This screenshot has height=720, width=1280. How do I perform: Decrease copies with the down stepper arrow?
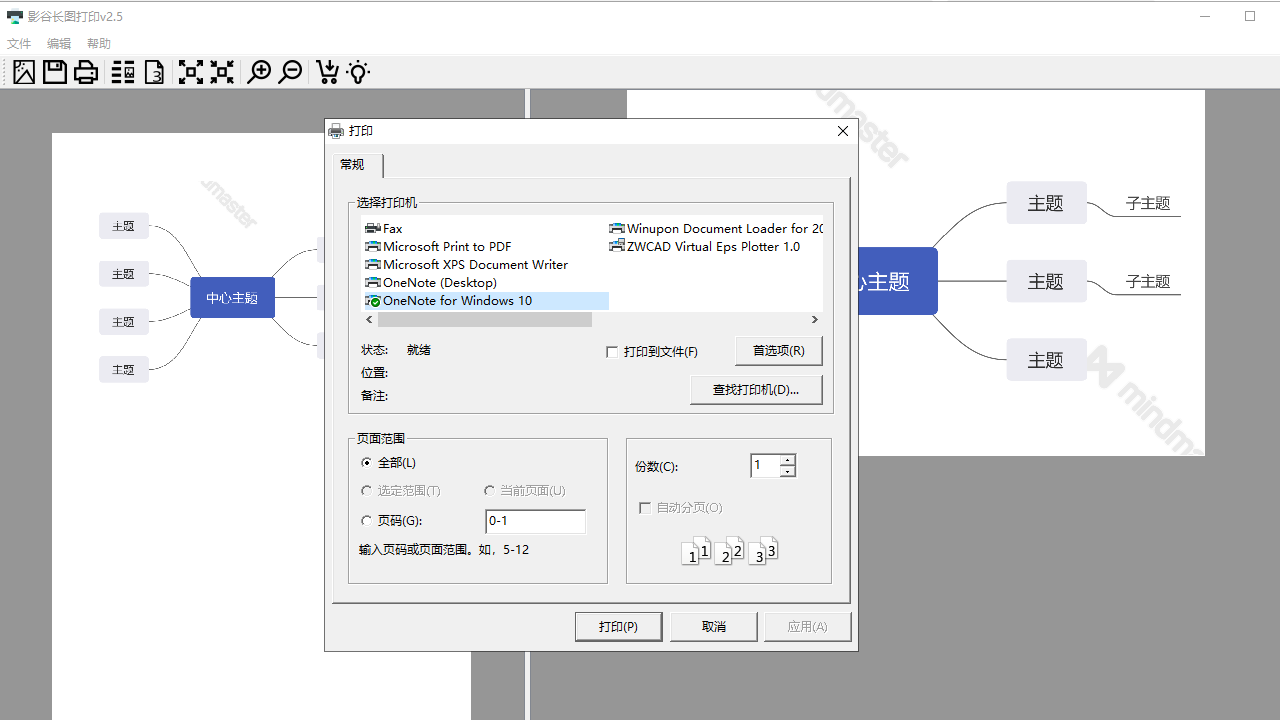tap(788, 471)
